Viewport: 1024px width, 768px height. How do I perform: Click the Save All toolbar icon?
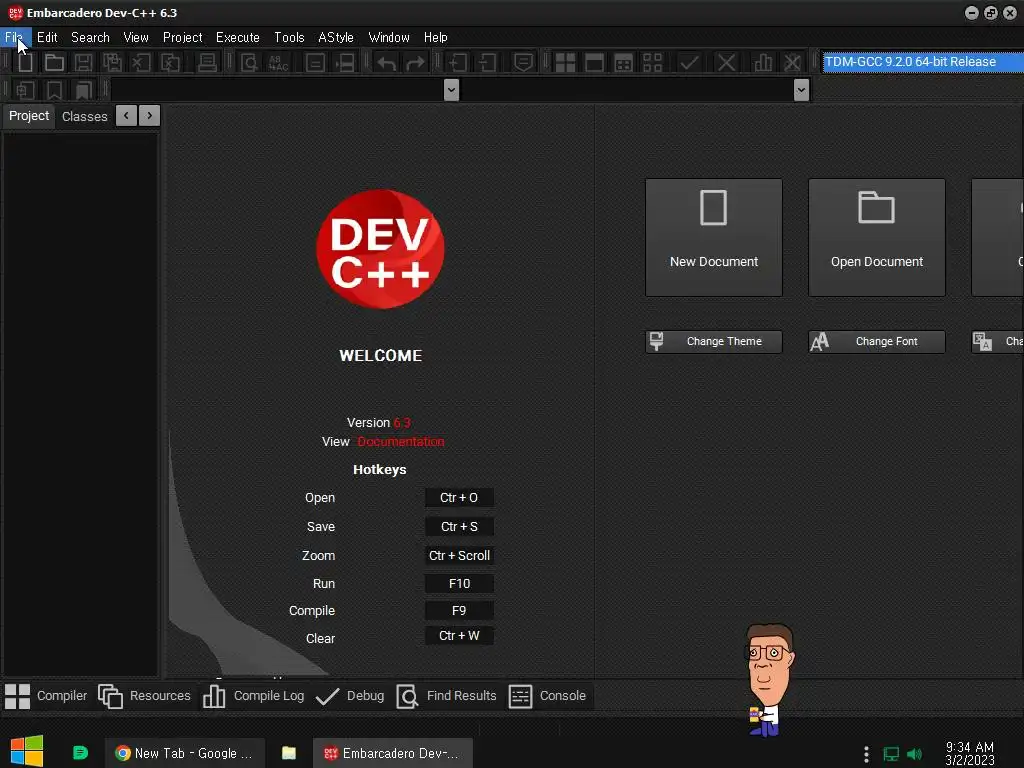(x=112, y=63)
